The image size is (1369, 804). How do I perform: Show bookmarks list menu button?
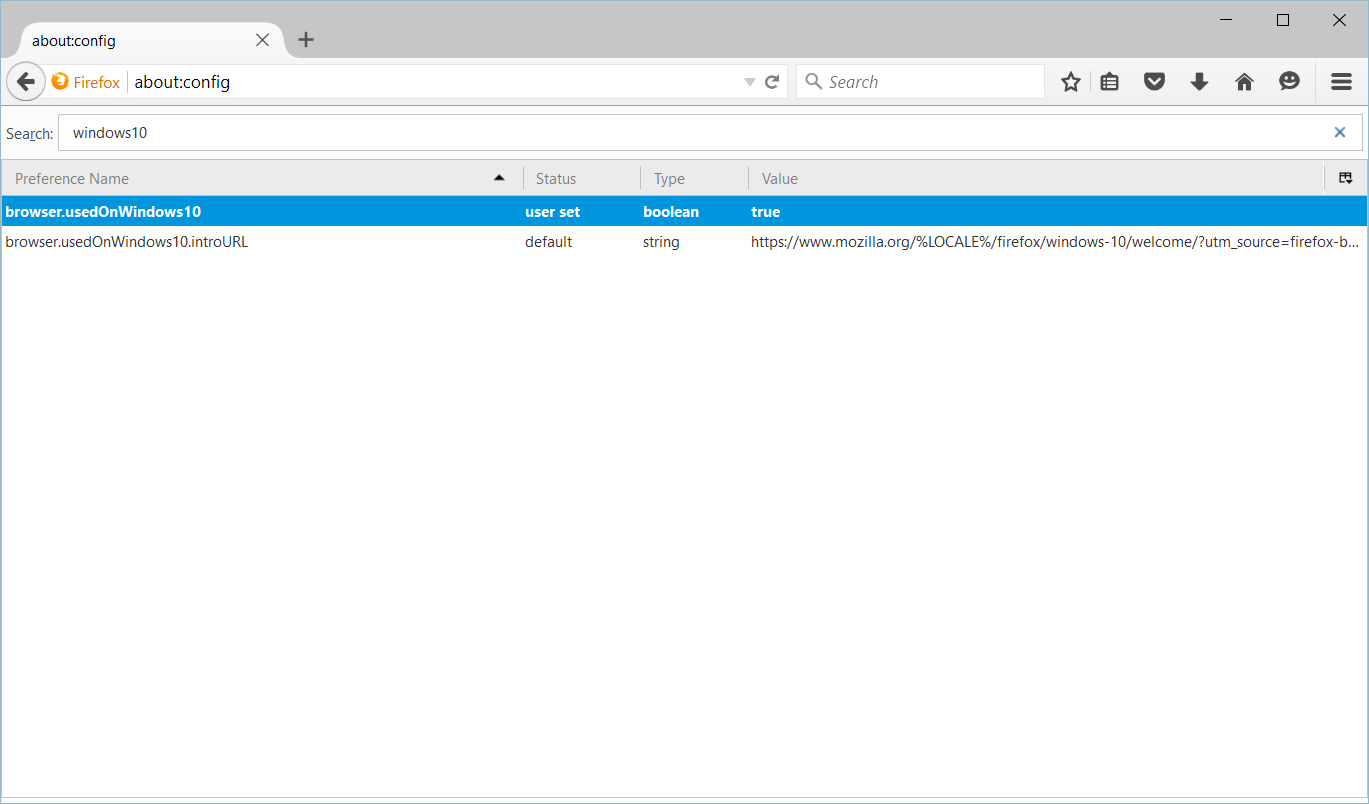pyautogui.click(x=1110, y=82)
